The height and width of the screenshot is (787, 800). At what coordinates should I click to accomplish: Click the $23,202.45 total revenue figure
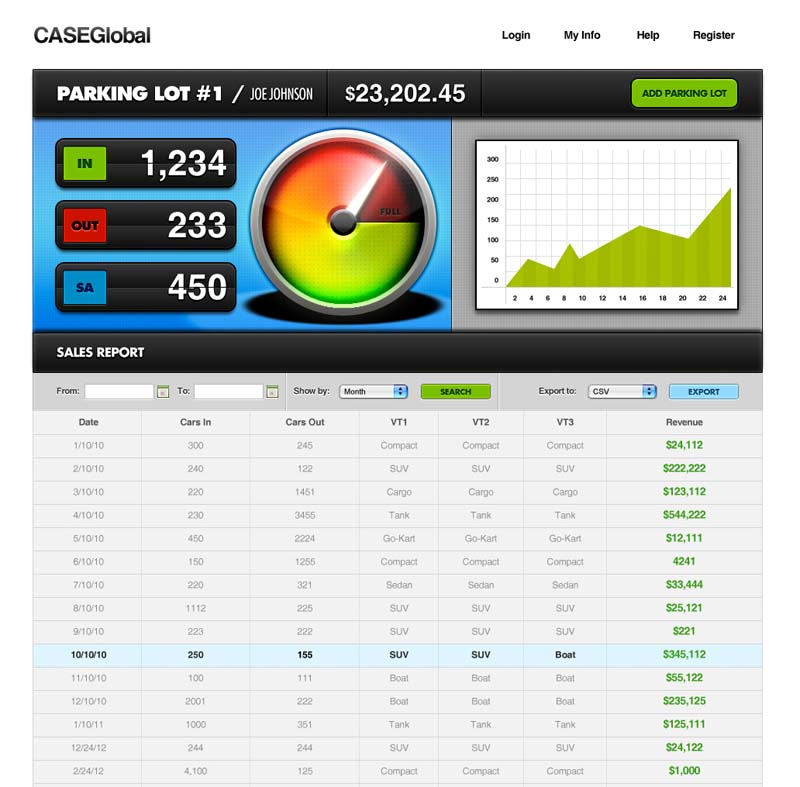(x=405, y=93)
